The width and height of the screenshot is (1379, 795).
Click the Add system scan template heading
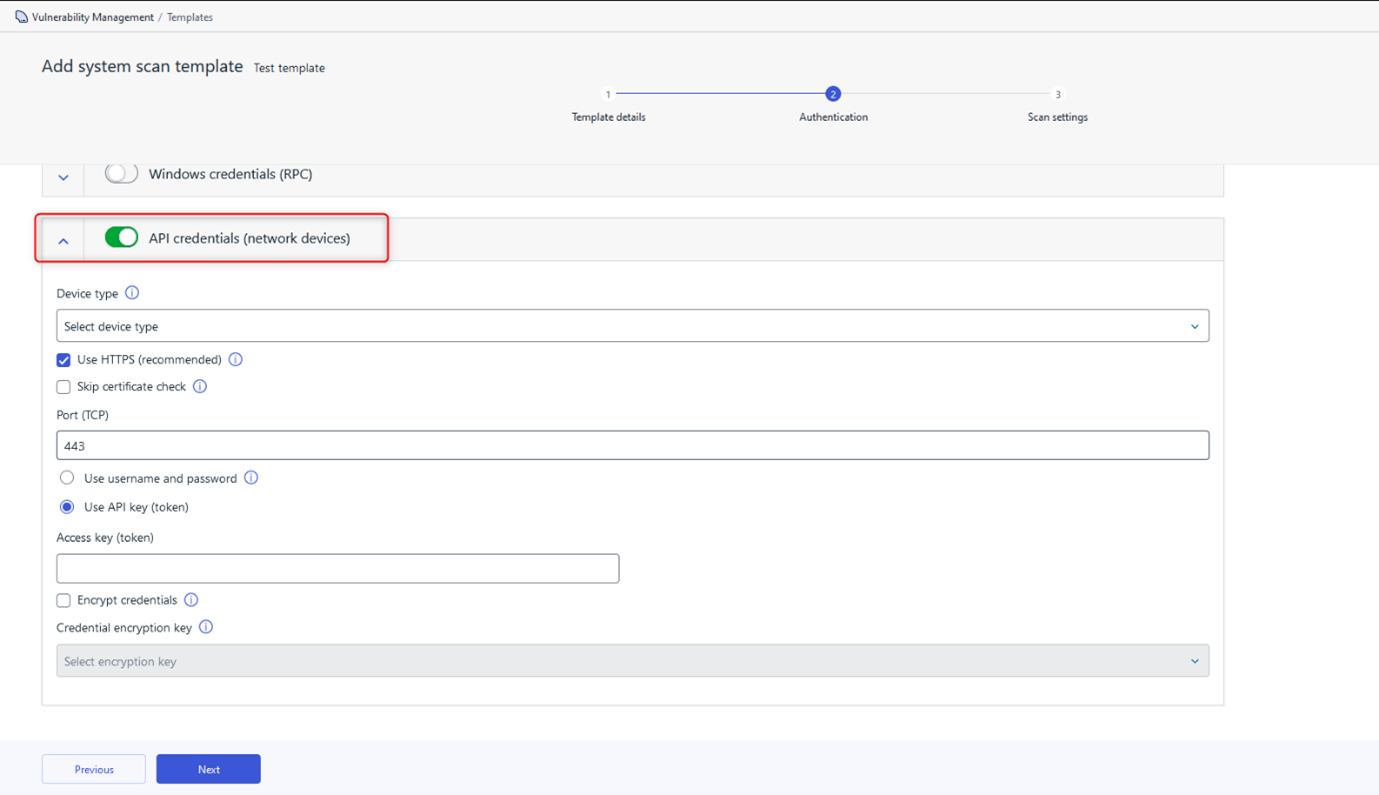pos(142,66)
